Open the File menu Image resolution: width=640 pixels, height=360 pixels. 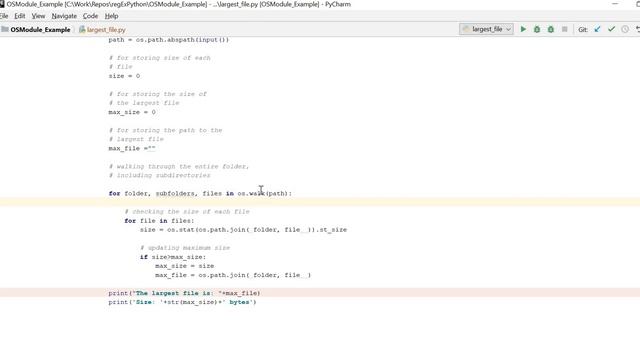4,16
